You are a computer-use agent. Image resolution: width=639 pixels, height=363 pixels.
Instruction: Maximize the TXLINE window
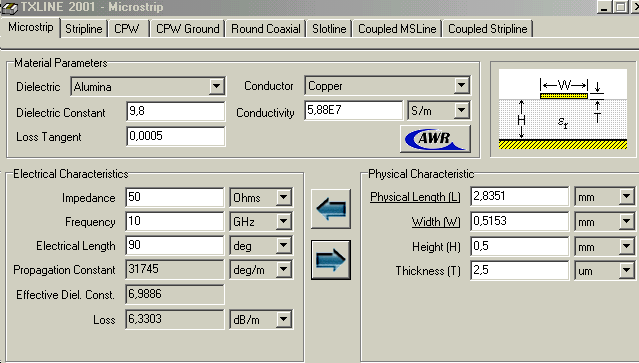620,7
